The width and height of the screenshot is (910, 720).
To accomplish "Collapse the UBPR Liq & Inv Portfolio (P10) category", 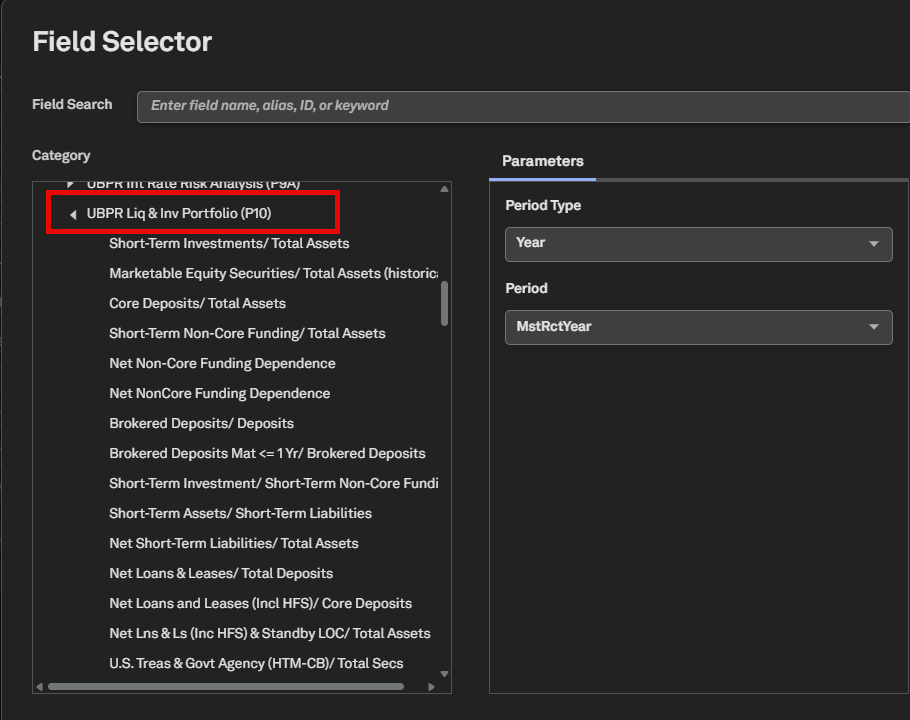I will coord(73,215).
